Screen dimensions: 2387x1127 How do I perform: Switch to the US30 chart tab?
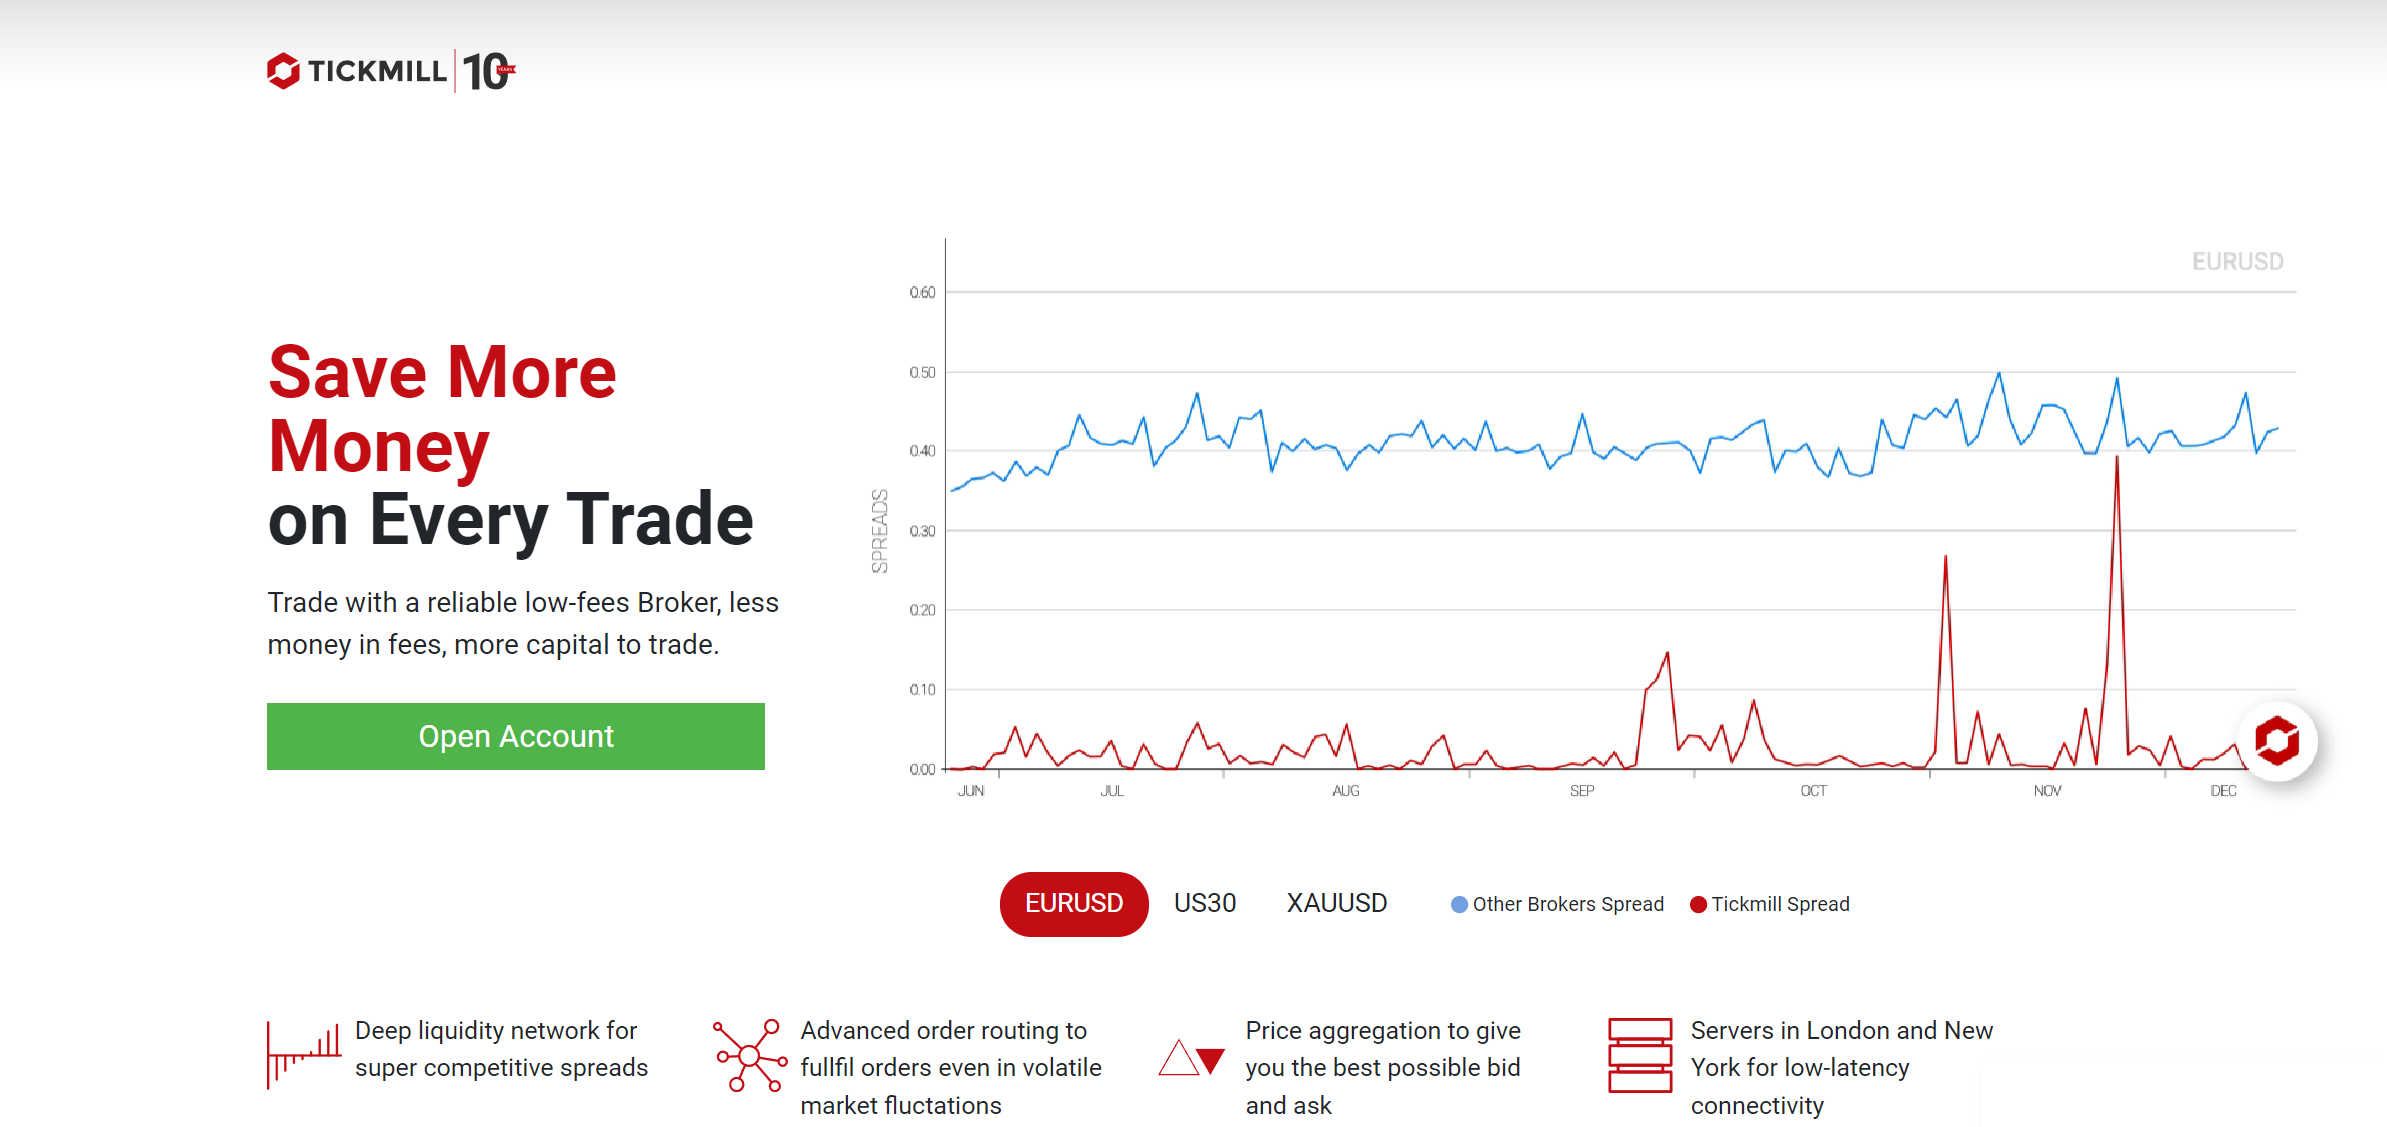tap(1205, 903)
